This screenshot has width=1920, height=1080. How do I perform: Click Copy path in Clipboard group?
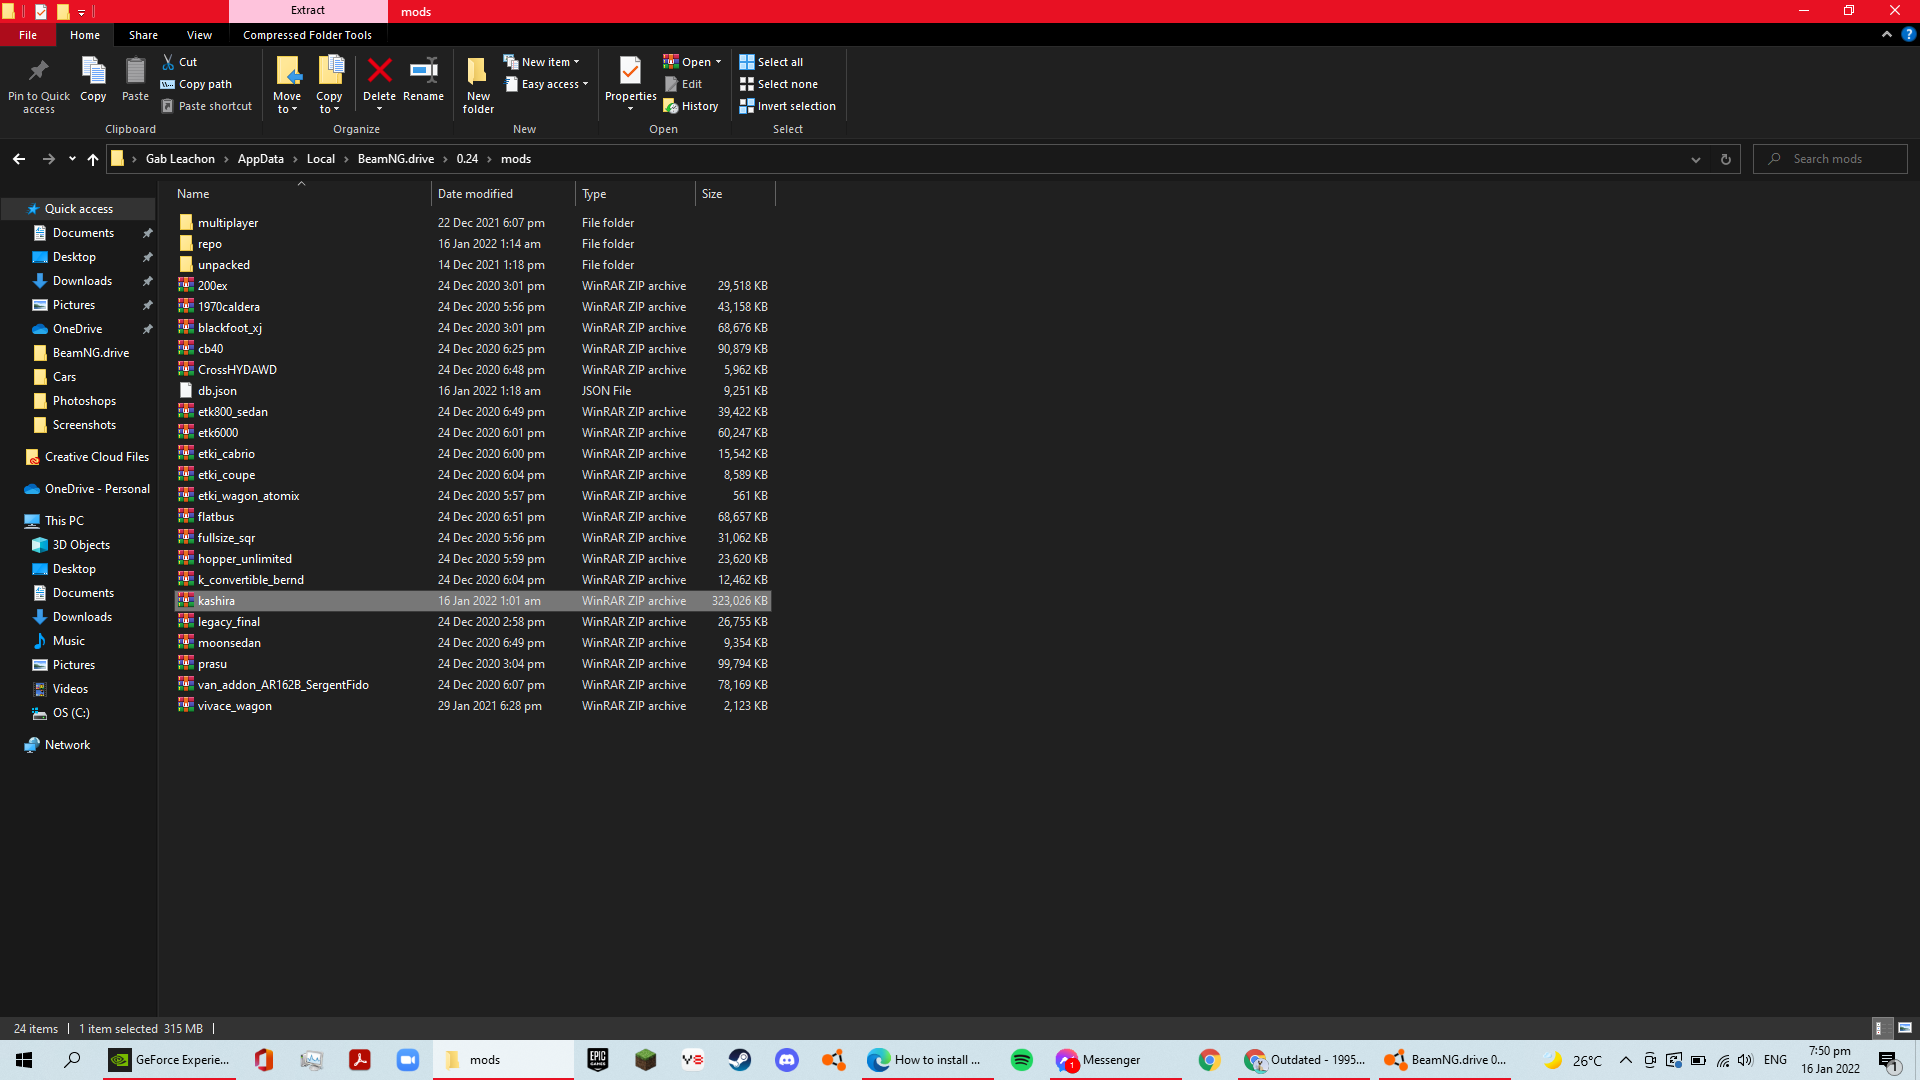click(196, 84)
